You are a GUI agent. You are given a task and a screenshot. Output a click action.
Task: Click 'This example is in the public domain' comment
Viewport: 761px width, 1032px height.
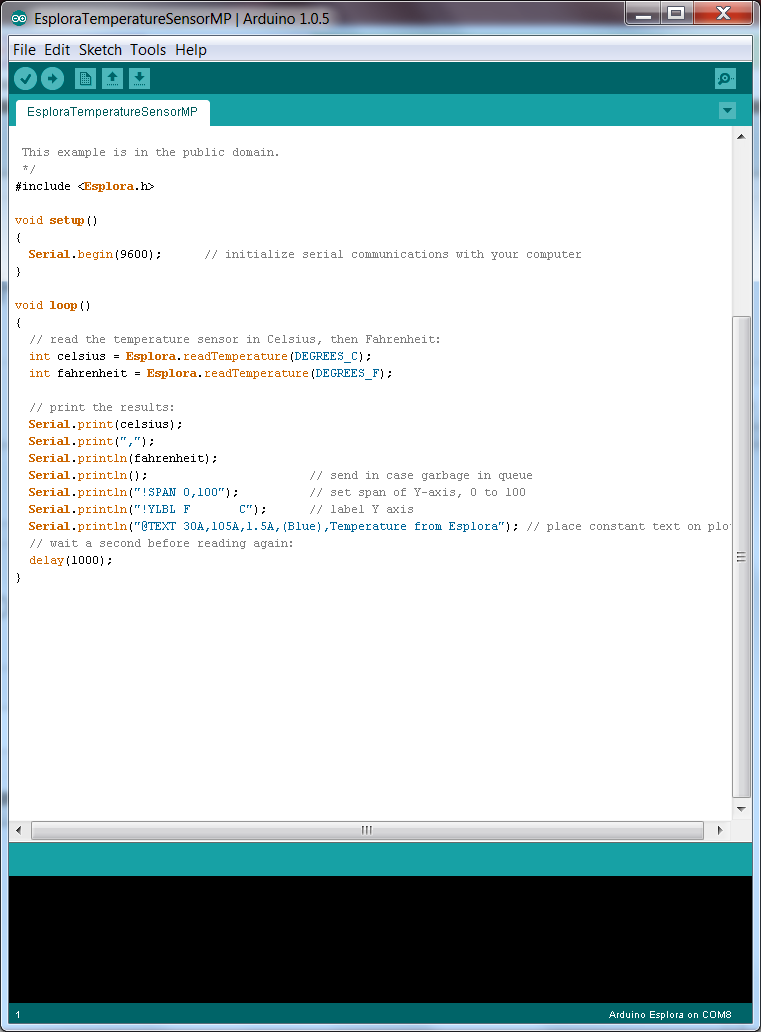click(x=150, y=152)
